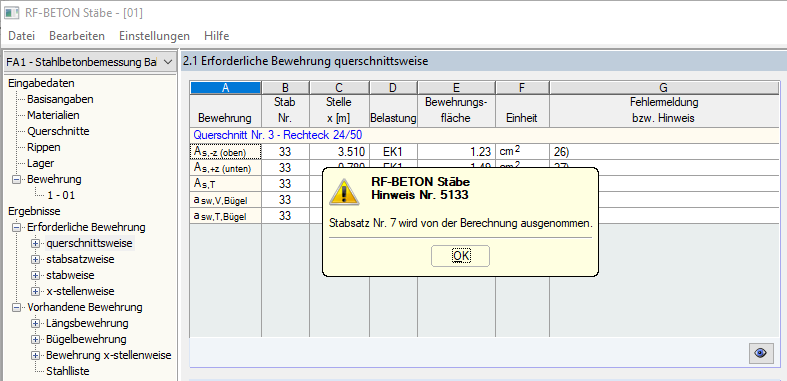Select Materialien in the navigator
Screen dimensions: 787x381
click(x=53, y=115)
